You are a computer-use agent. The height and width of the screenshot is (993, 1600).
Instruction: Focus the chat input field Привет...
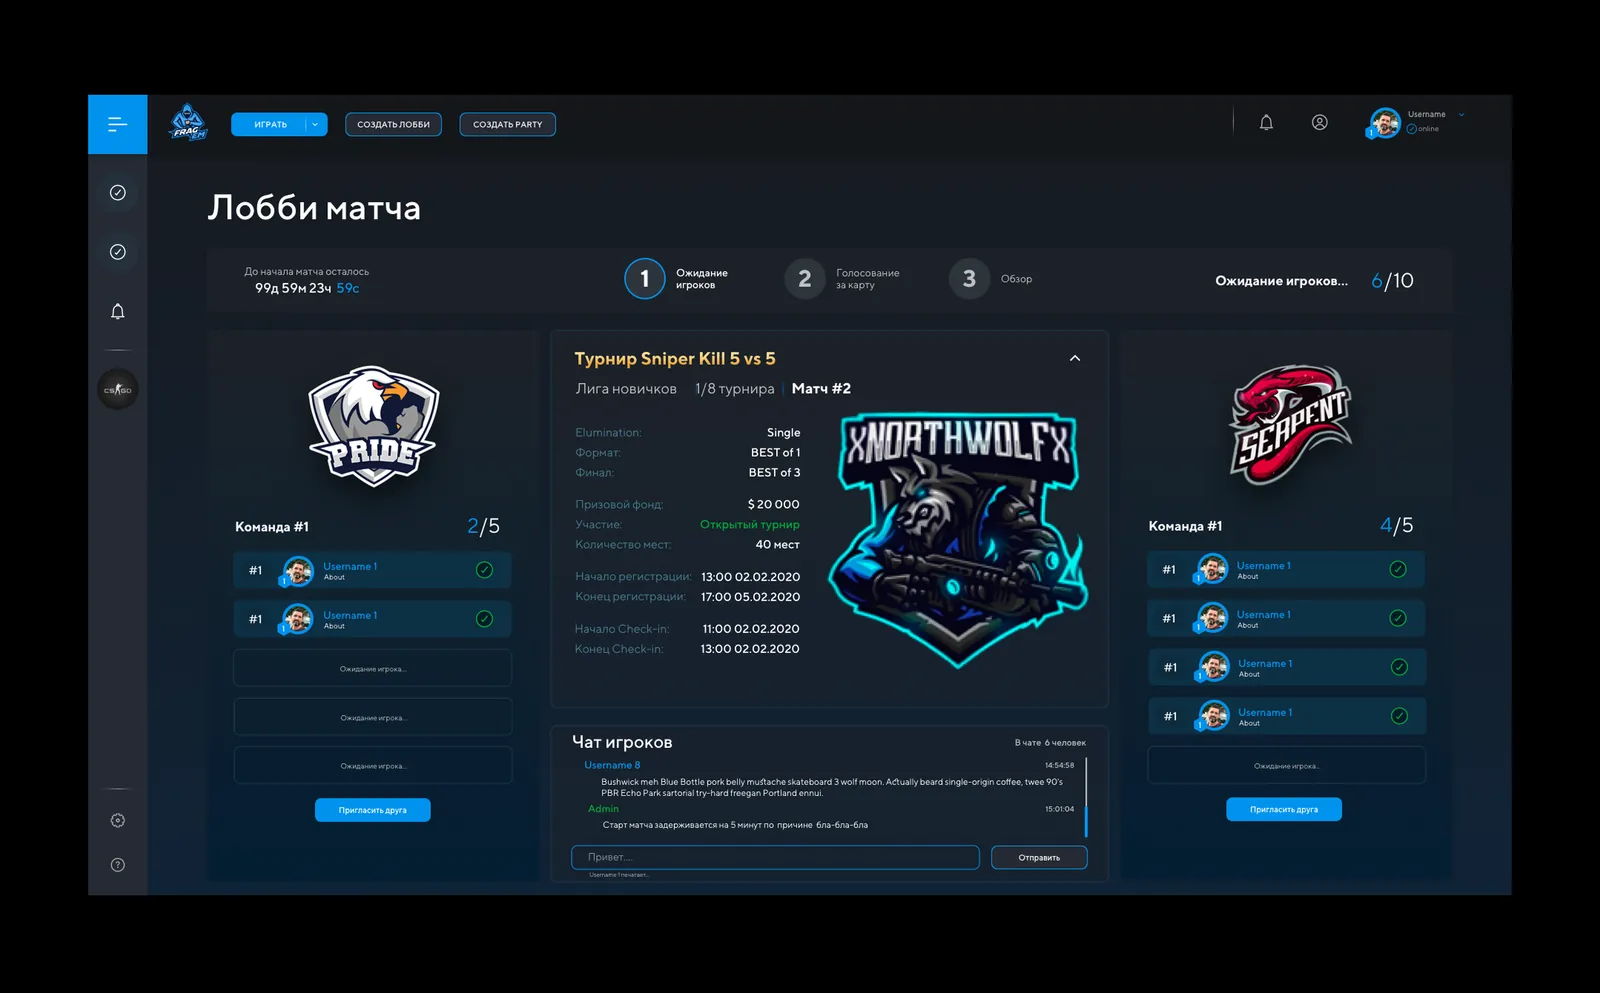coord(775,857)
